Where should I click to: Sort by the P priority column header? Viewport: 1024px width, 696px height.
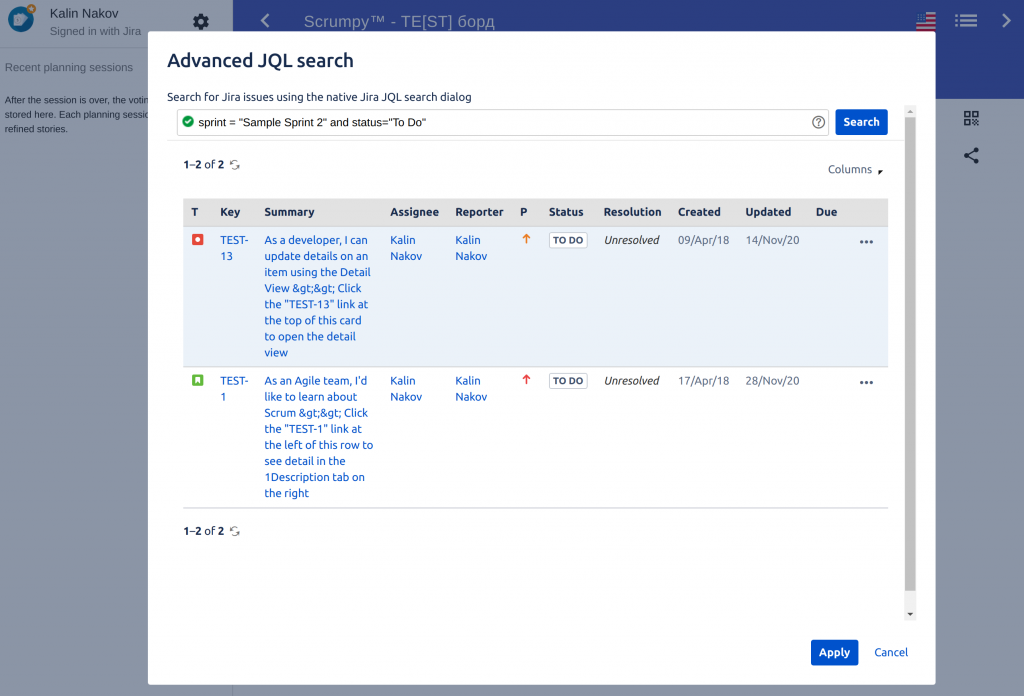click(524, 212)
